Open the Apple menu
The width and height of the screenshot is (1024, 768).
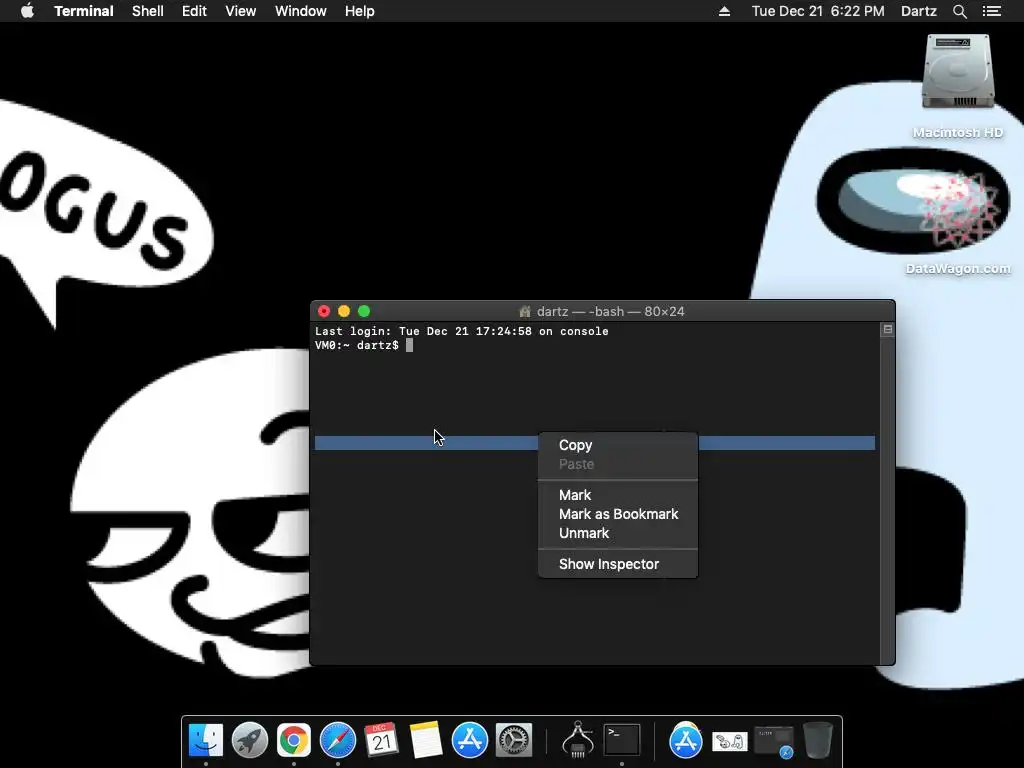point(27,11)
